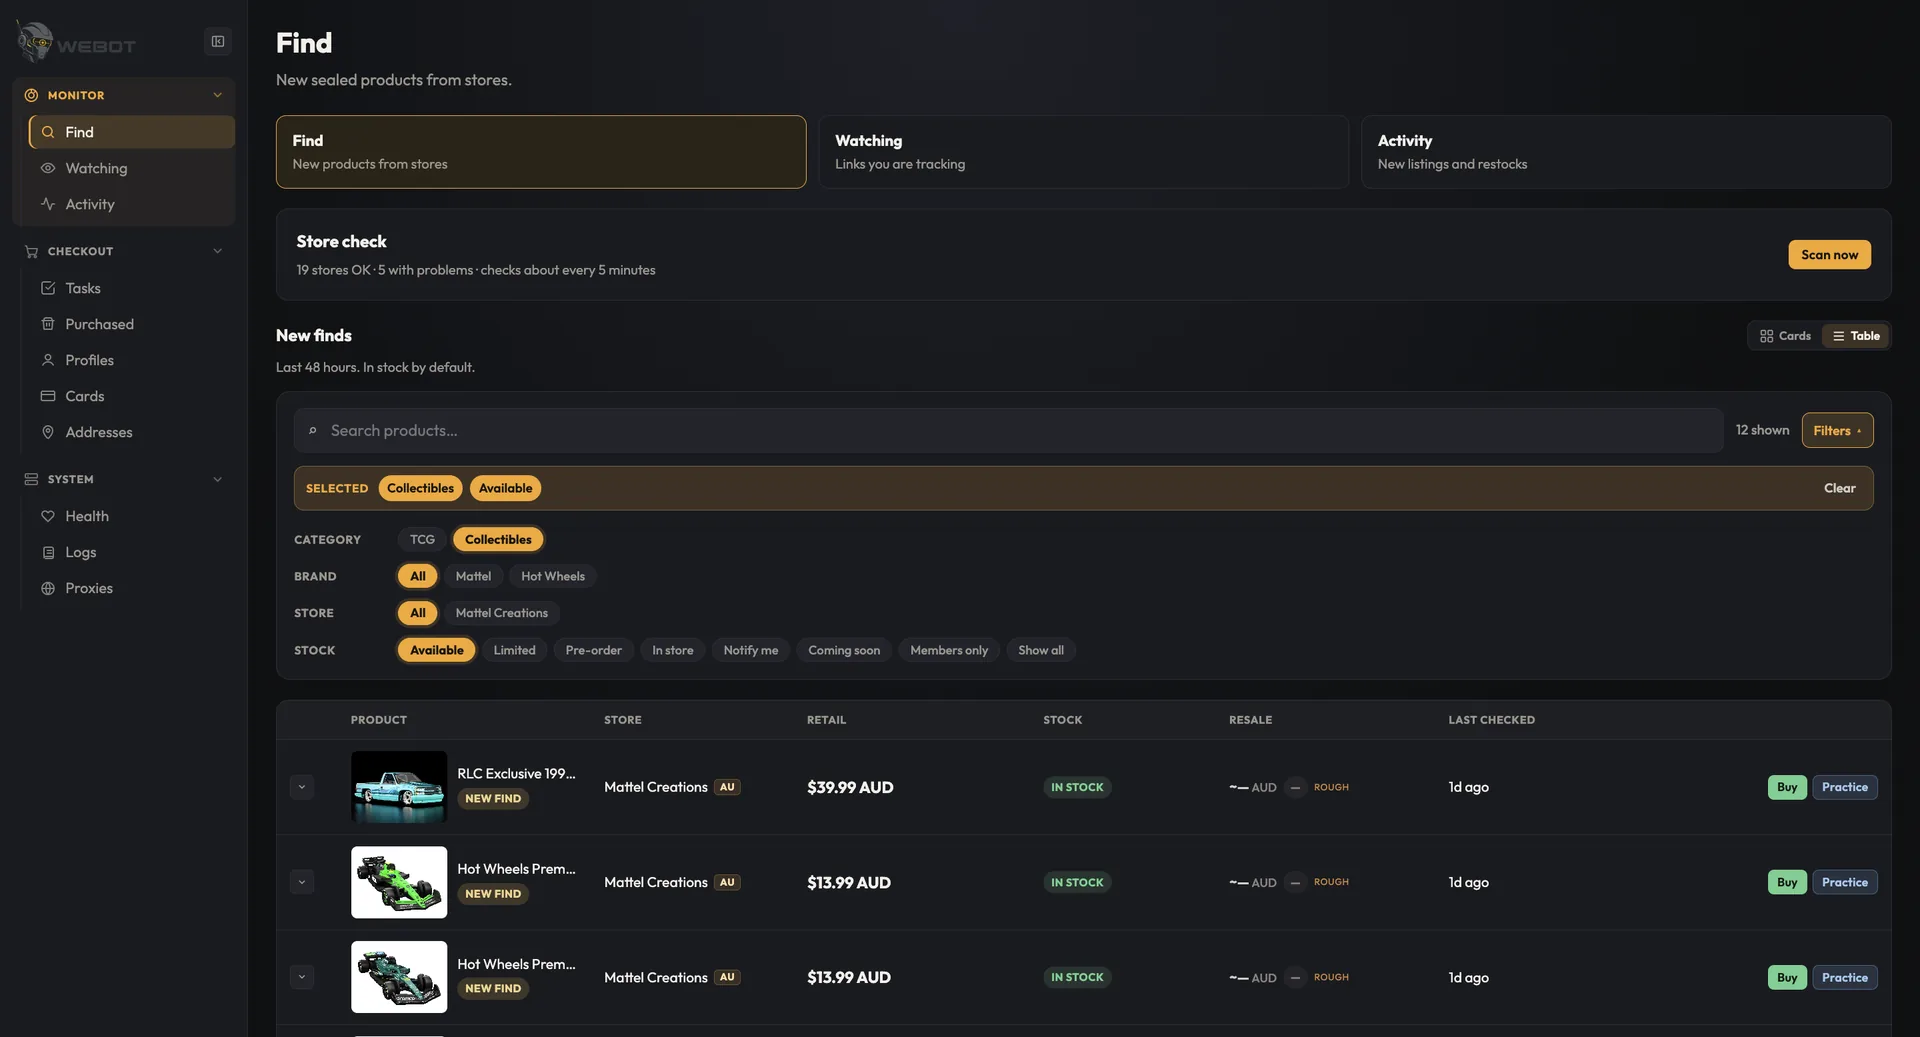Click the Checkout cart icon

pyautogui.click(x=31, y=251)
